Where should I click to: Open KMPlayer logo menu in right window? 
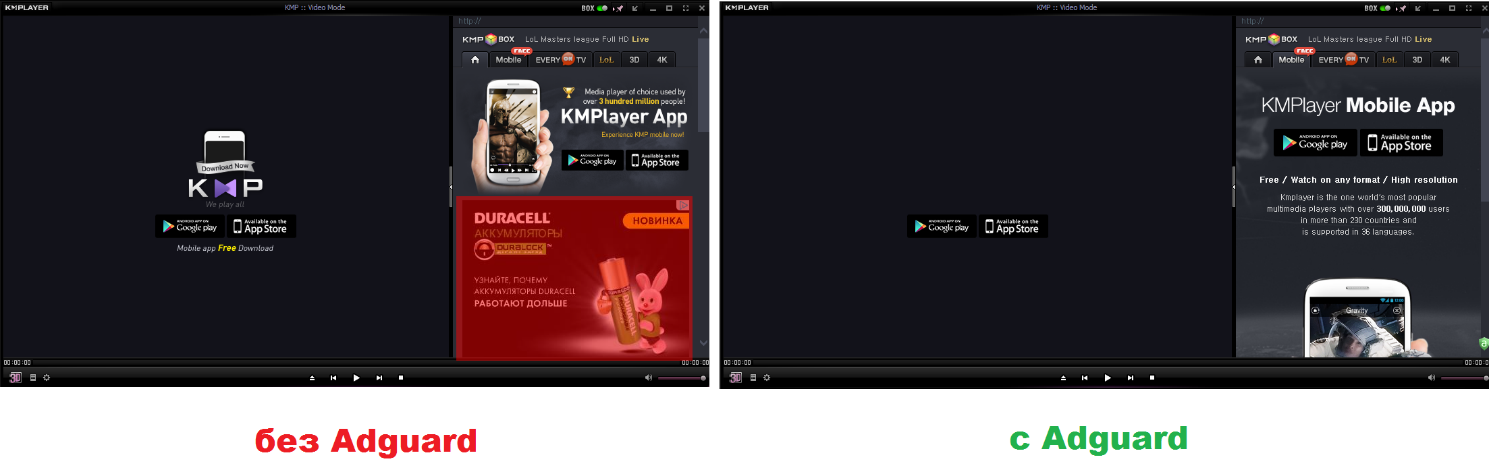click(x=745, y=7)
